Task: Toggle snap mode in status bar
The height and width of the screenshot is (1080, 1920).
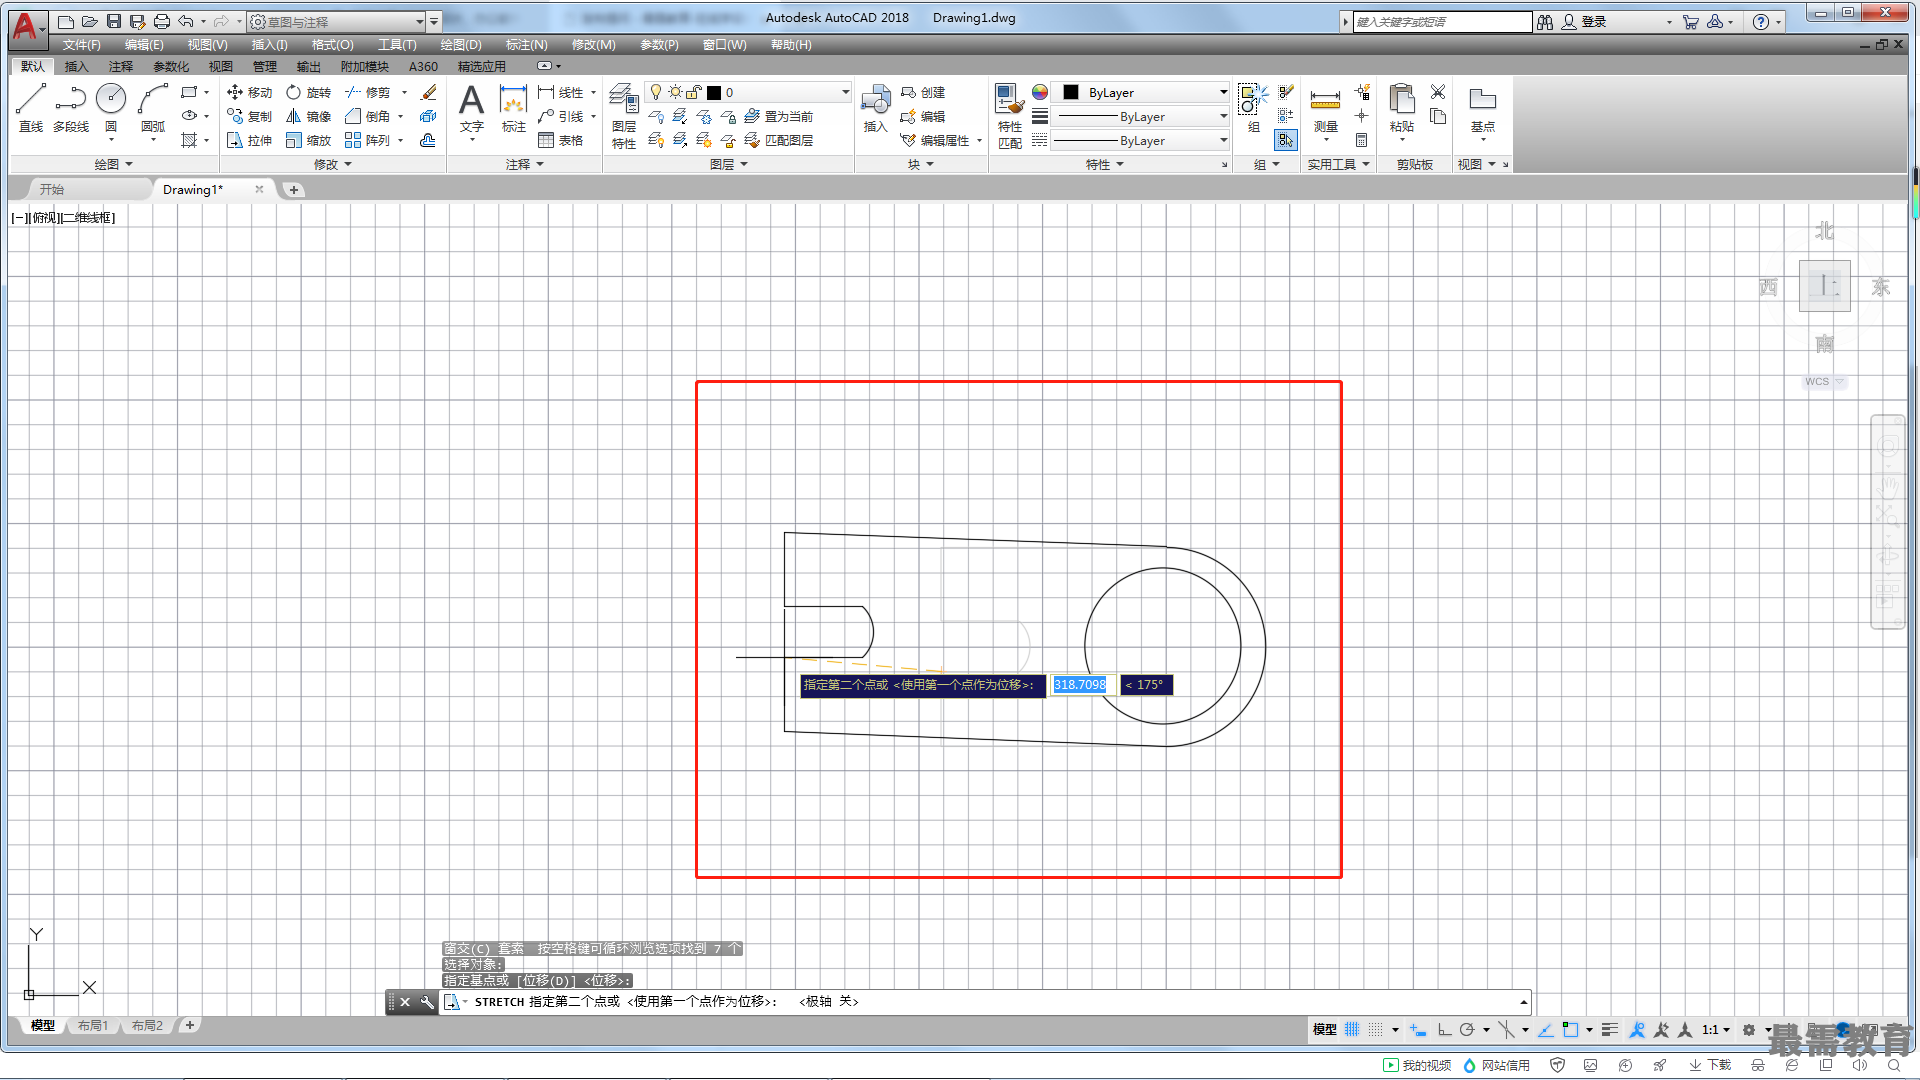Action: pos(1376,1029)
